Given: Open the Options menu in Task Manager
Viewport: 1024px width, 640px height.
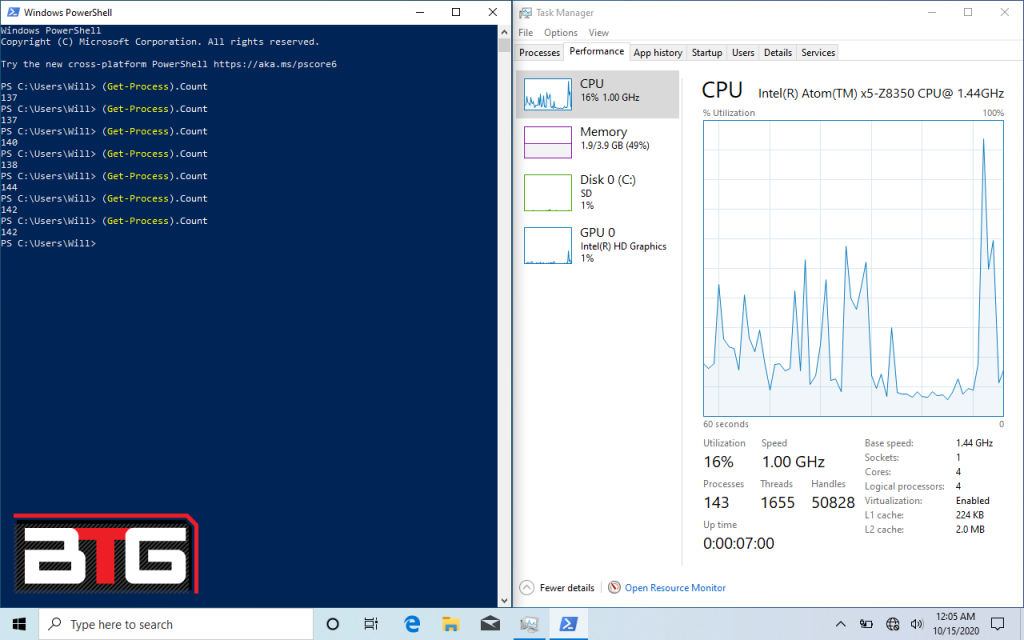Looking at the screenshot, I should tap(560, 33).
